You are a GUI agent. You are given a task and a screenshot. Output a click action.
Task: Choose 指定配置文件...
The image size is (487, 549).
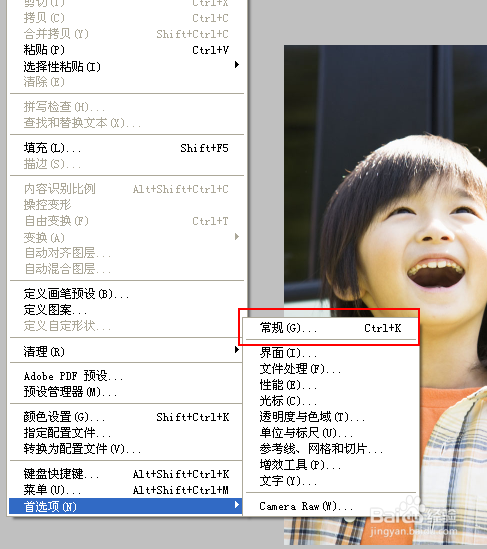pyautogui.click(x=126, y=433)
